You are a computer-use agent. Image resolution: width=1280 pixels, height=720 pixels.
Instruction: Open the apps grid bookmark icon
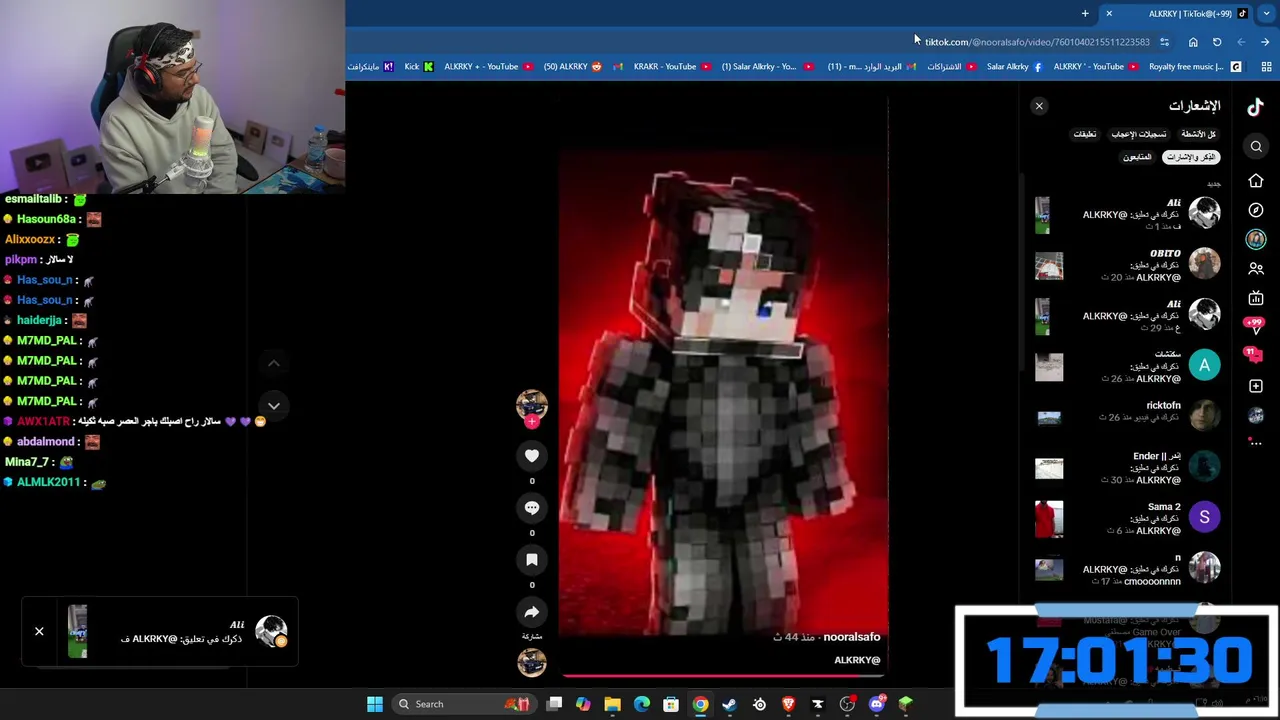tap(1266, 67)
